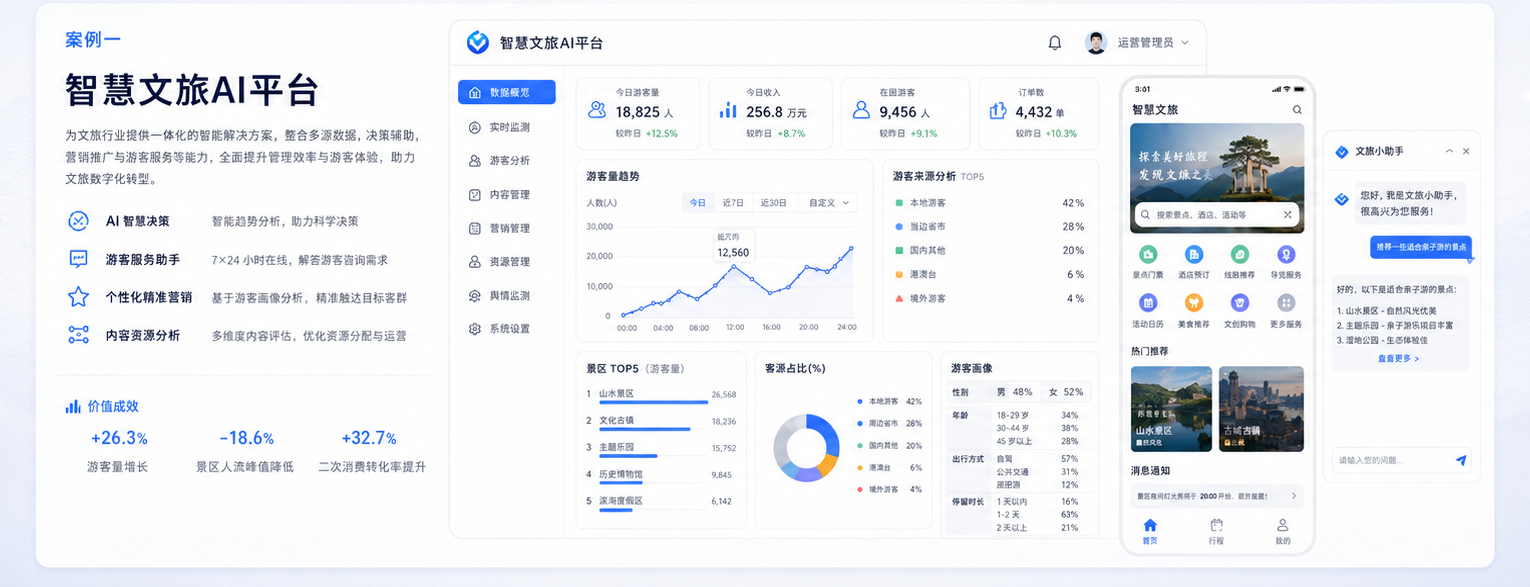Click the 订单数 icon
Viewport: 1530px width, 587px height.
[997, 110]
